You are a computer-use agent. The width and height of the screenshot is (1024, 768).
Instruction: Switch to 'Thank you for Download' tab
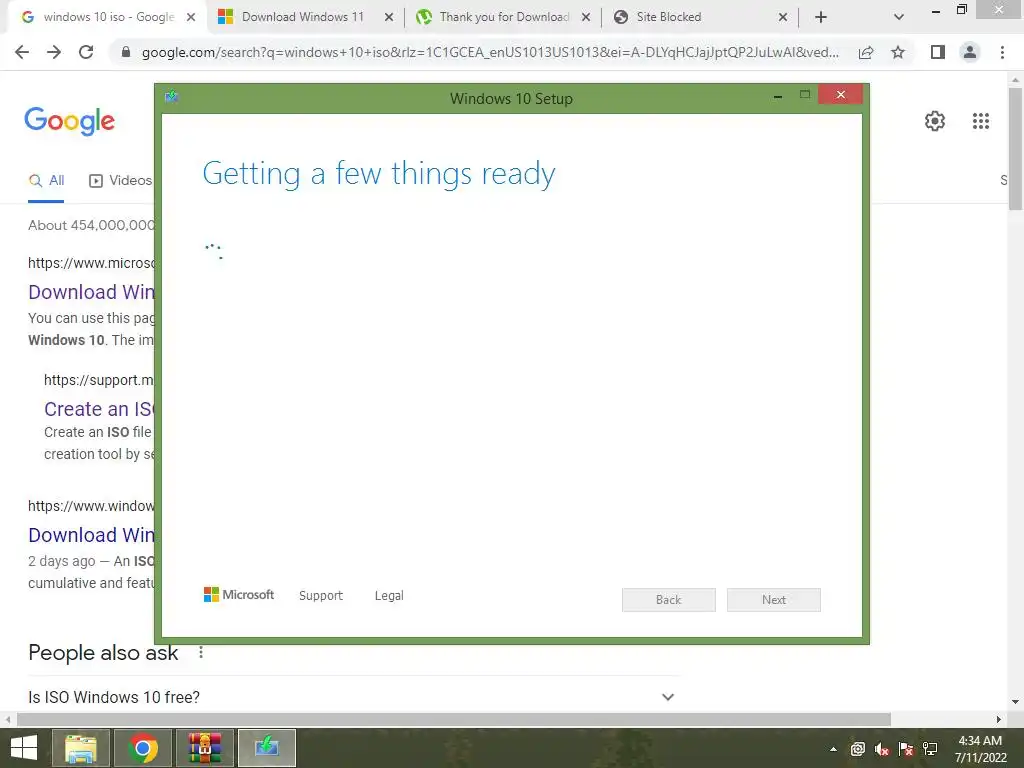(x=504, y=17)
